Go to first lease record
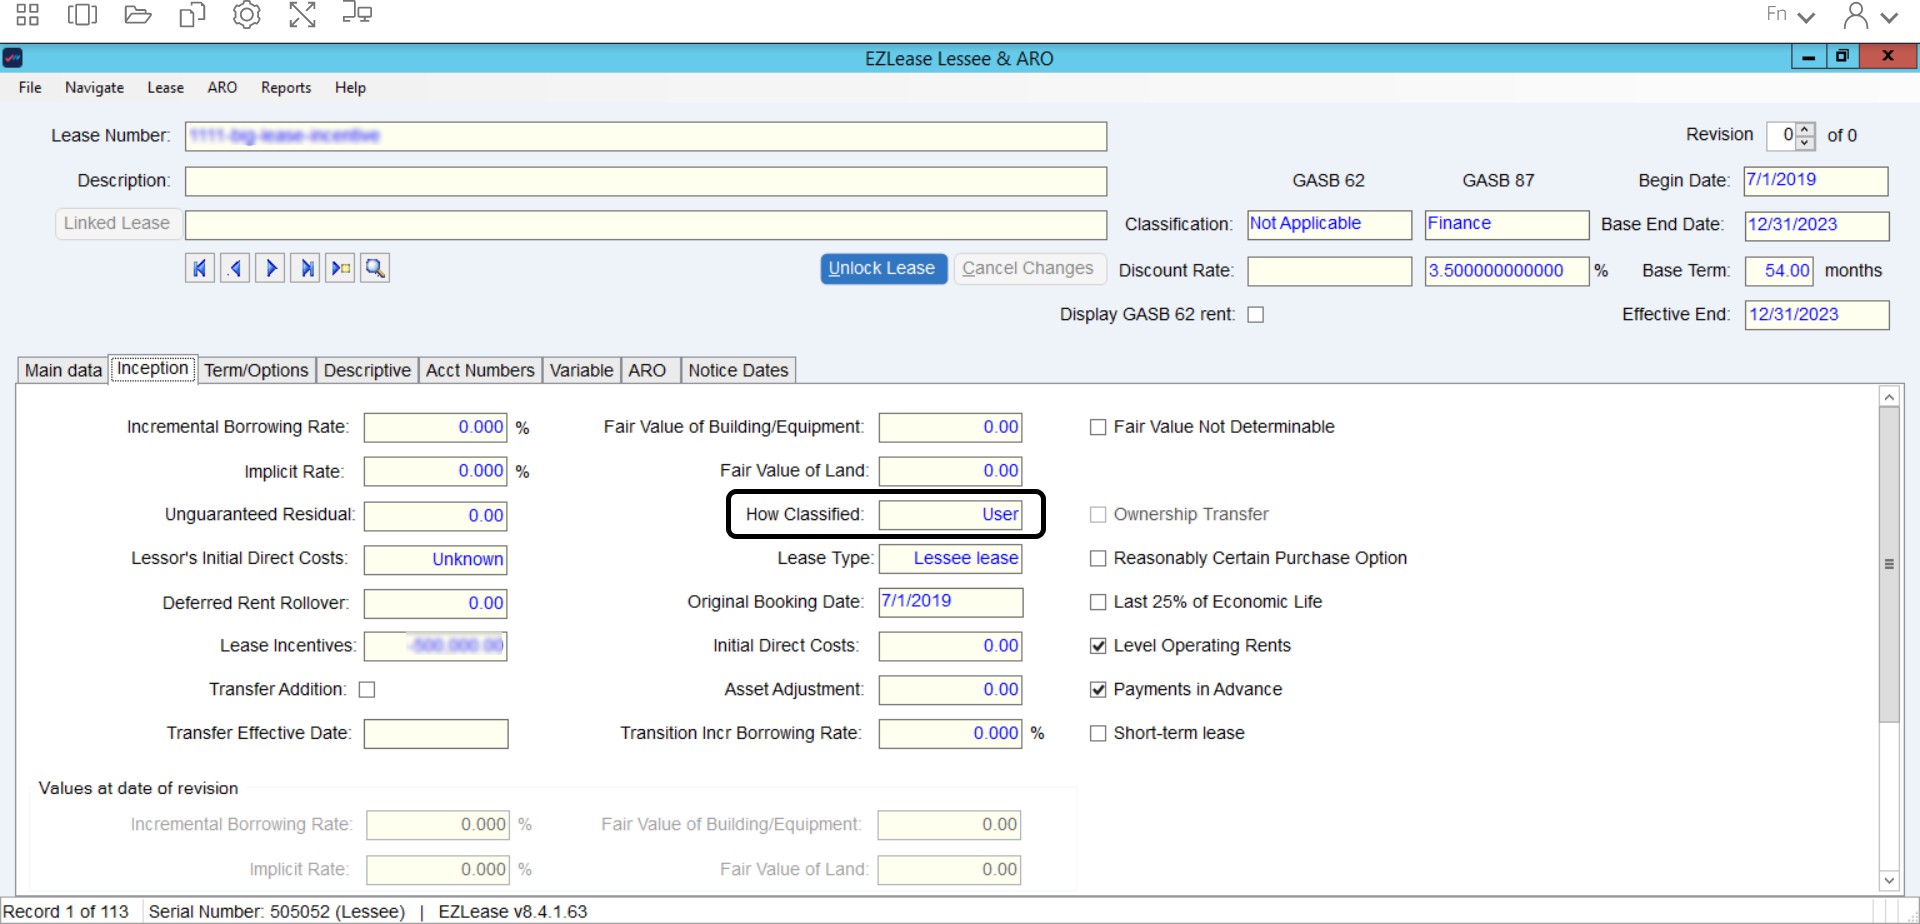Viewport: 1920px width, 924px height. pyautogui.click(x=200, y=268)
